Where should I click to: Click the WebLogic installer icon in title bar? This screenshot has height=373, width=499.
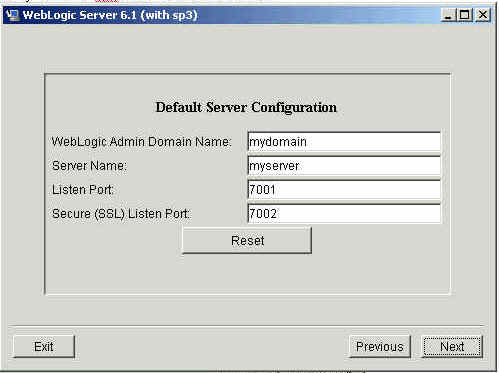coord(12,15)
